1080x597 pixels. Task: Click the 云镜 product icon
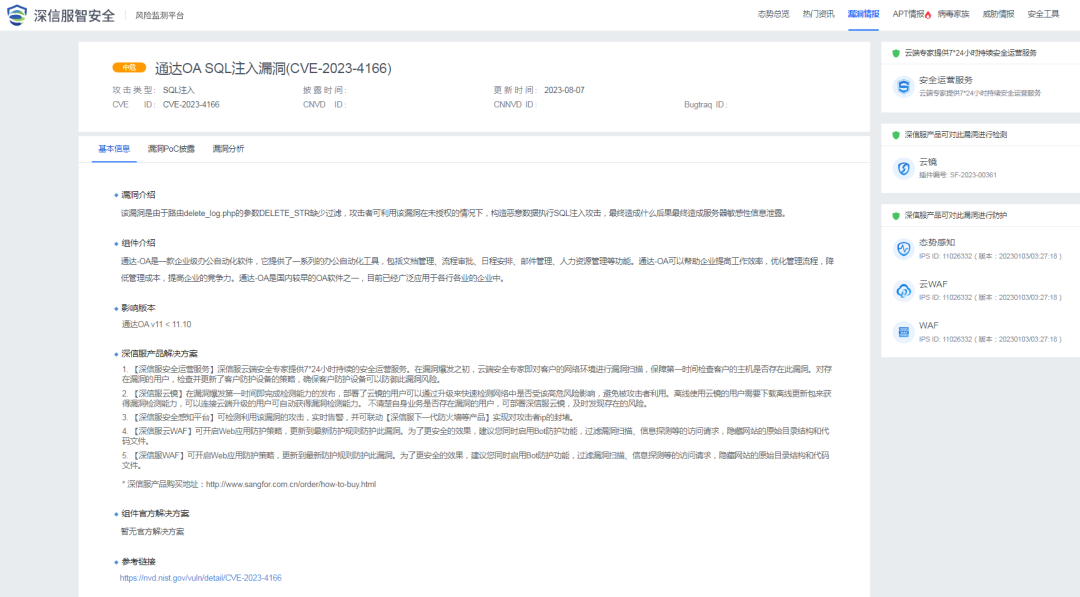[x=903, y=168]
